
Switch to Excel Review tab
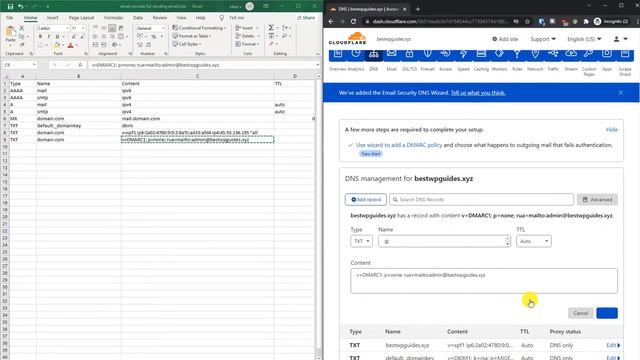pyautogui.click(x=160, y=18)
